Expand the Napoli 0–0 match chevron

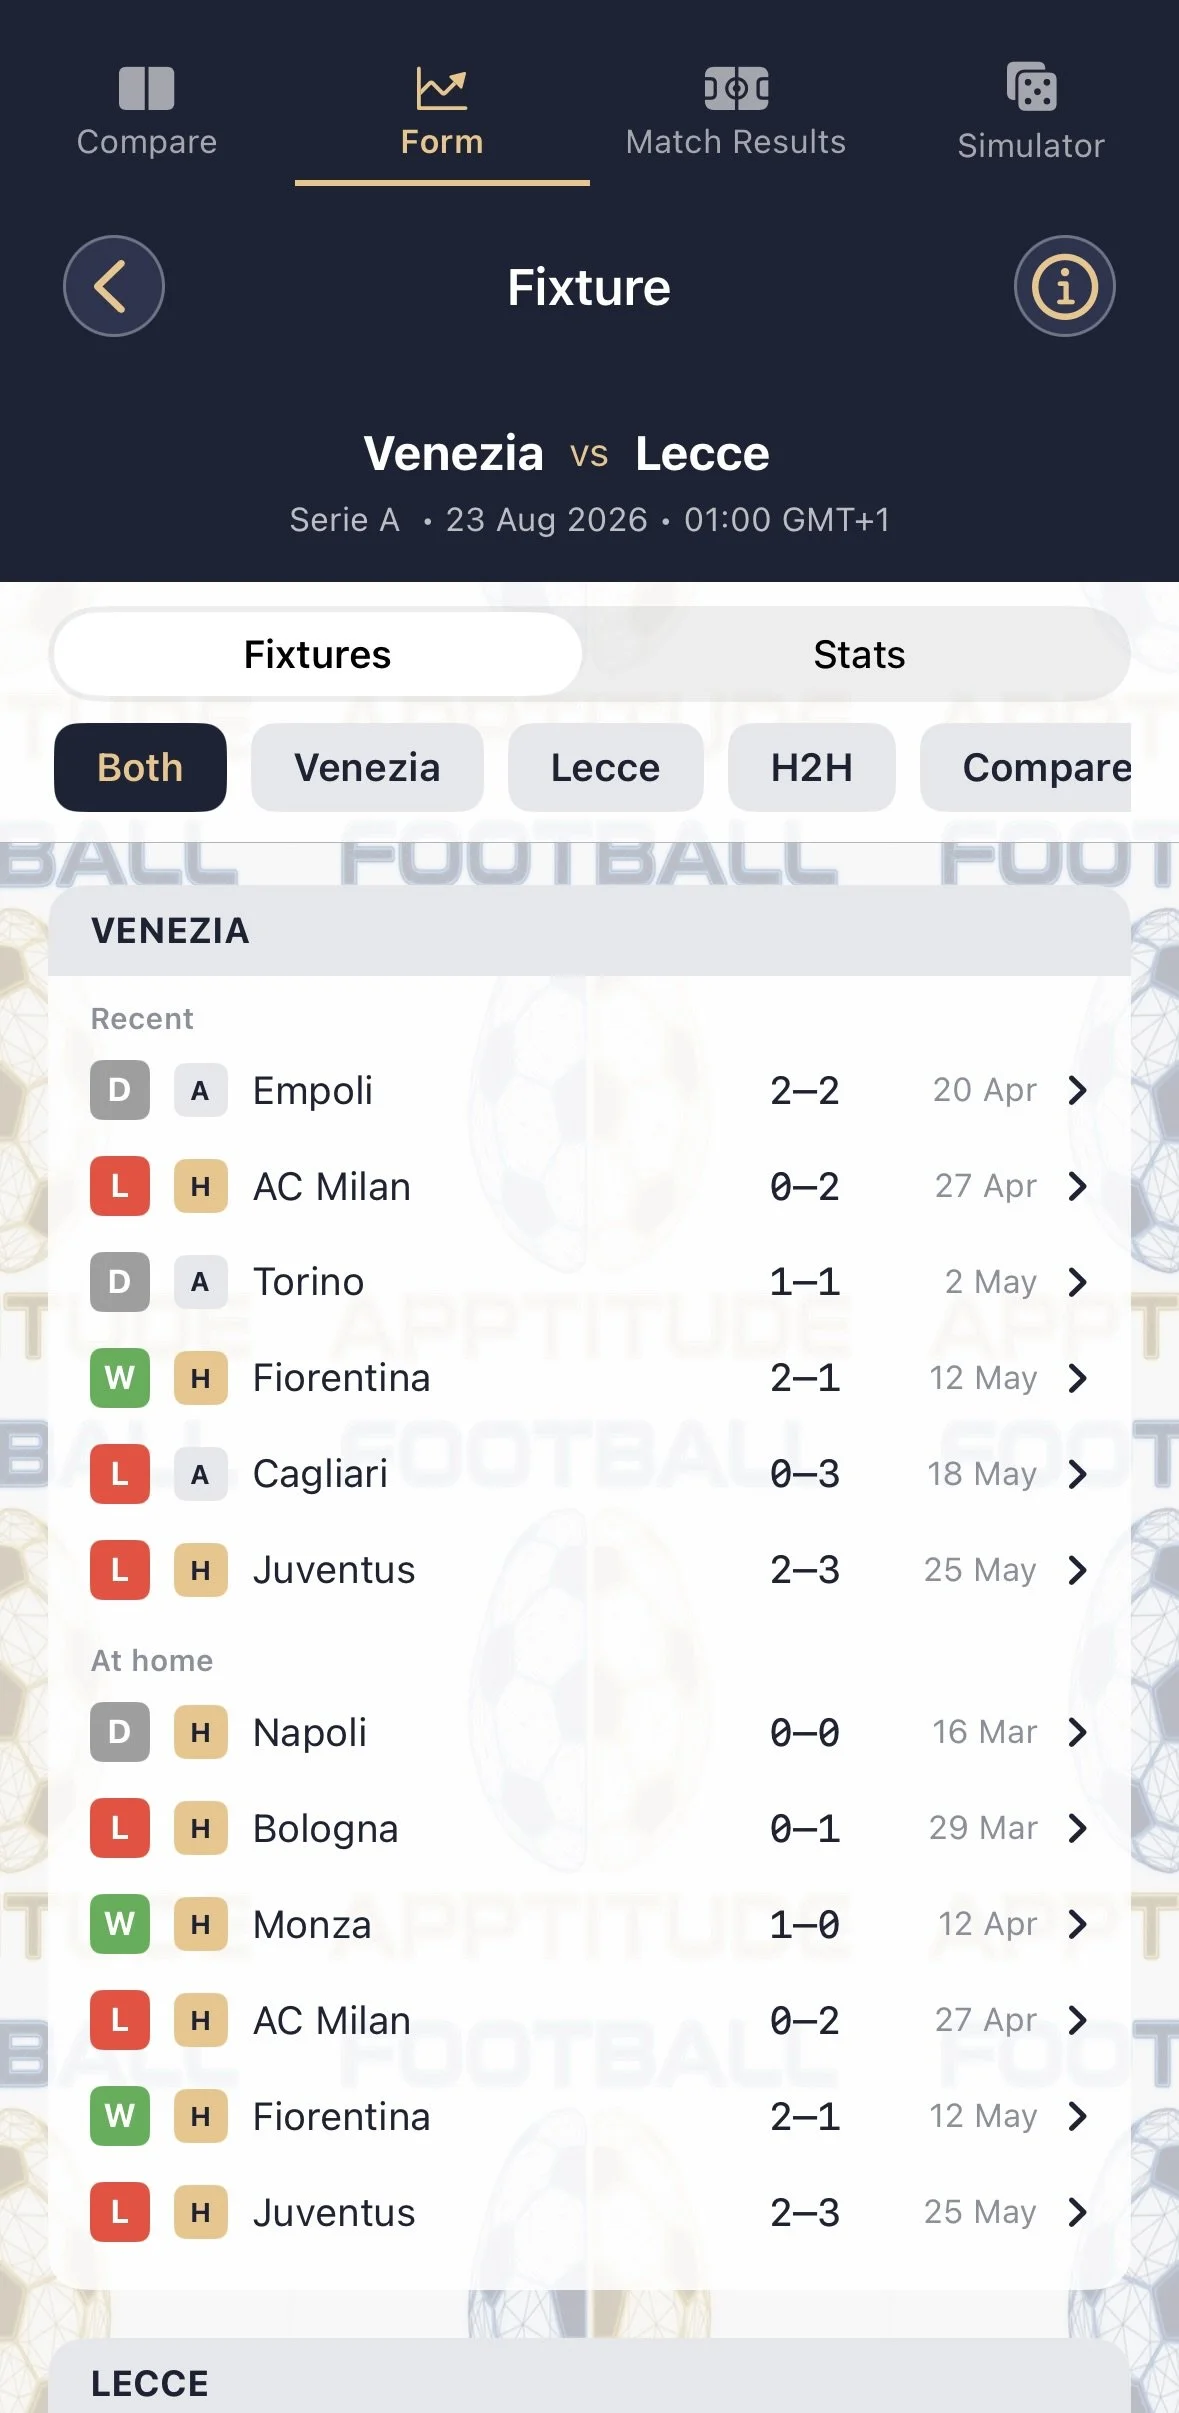point(1077,1732)
